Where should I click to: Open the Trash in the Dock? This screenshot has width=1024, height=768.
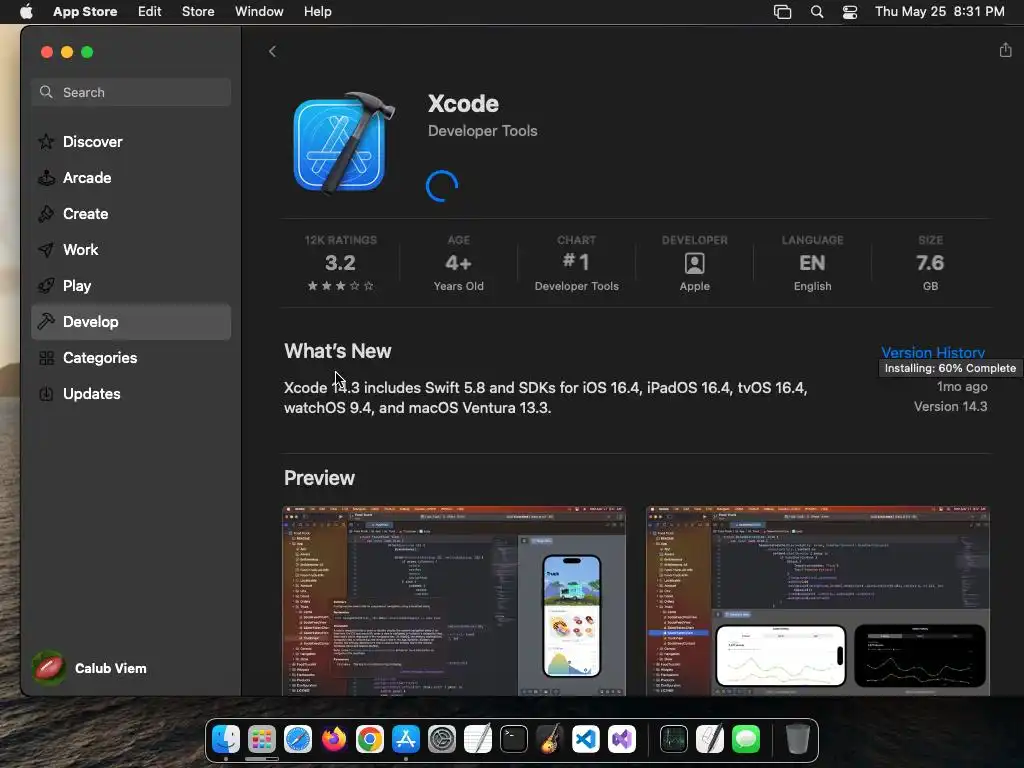pyautogui.click(x=797, y=739)
